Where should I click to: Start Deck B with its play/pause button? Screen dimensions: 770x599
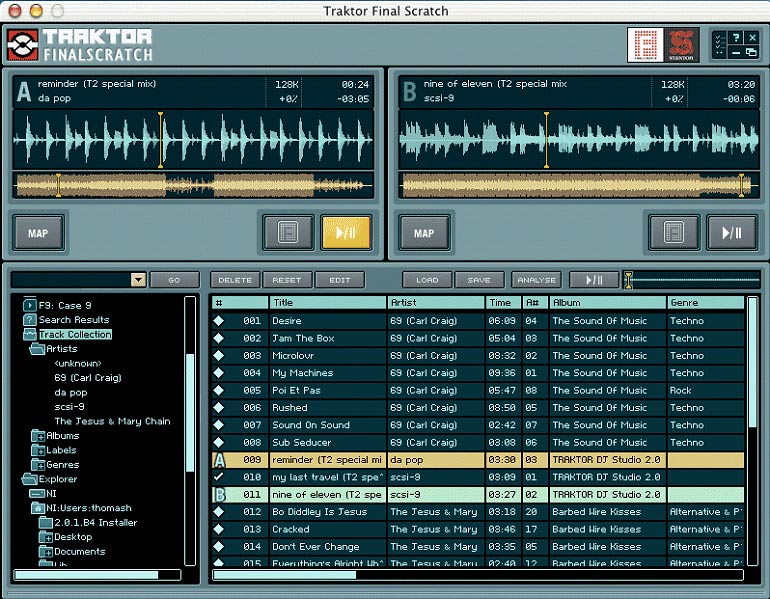(x=732, y=232)
